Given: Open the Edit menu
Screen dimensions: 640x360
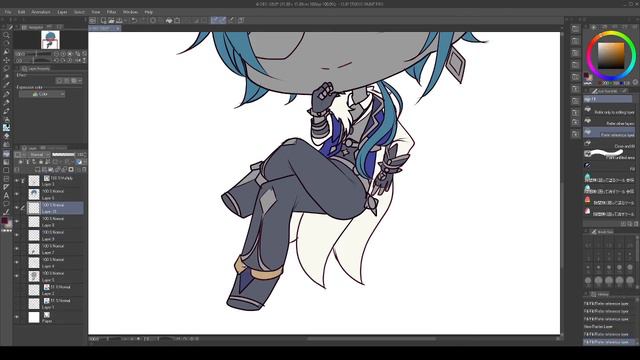Looking at the screenshot, I should point(21,12).
